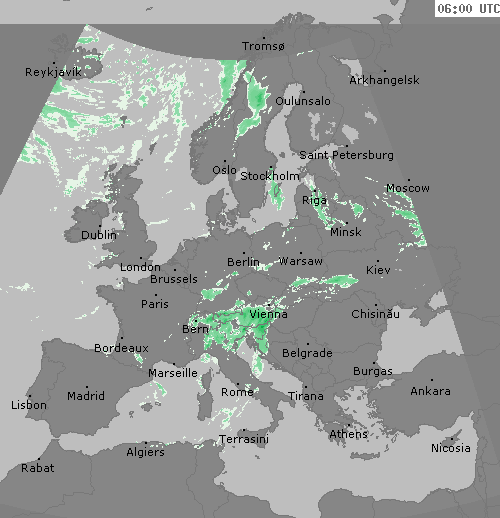Viewport: 500px width, 518px height.
Task: Select Berlin on the map
Action: click(243, 262)
